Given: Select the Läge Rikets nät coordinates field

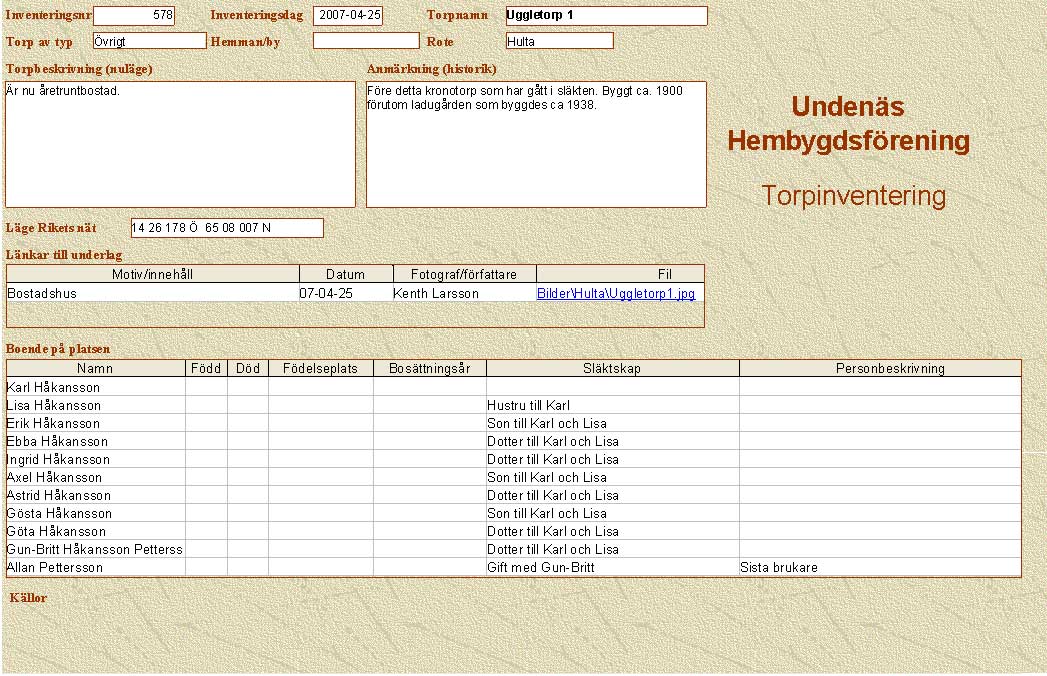Looking at the screenshot, I should (x=227, y=228).
